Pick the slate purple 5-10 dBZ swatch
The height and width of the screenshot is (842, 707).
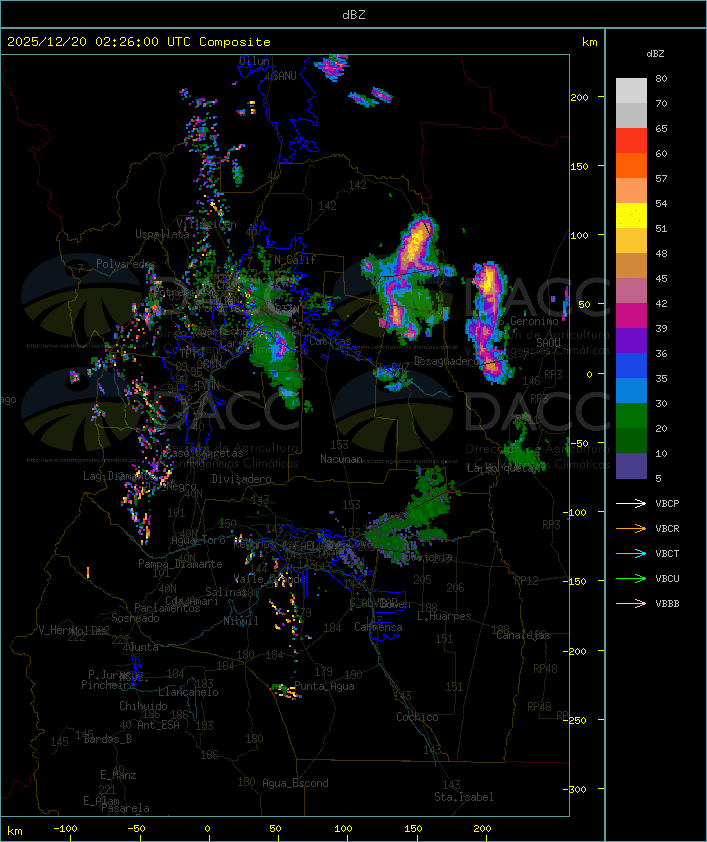631,466
